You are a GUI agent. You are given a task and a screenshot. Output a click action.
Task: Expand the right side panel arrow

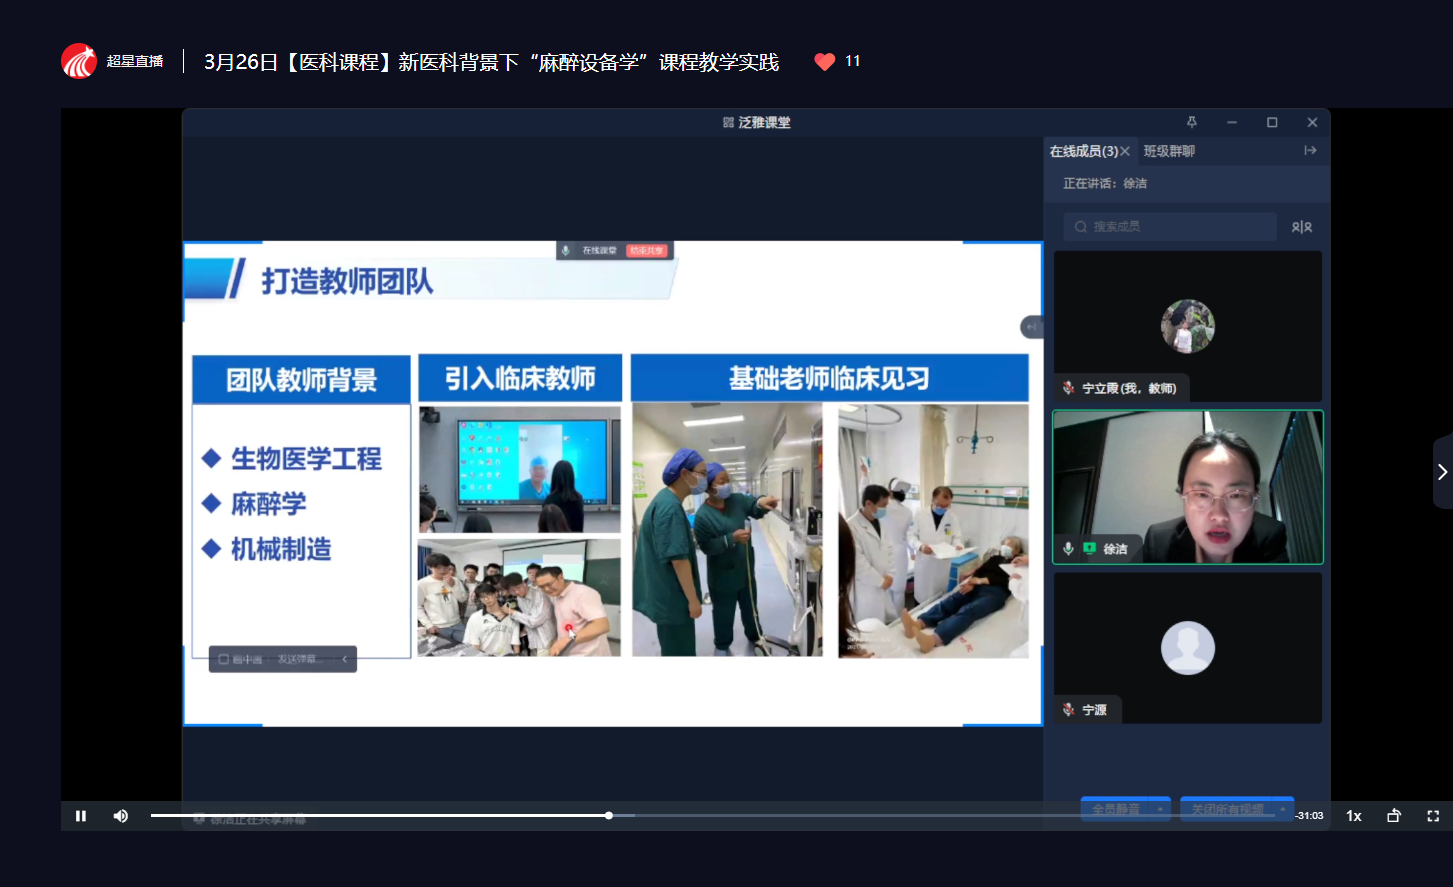click(x=1442, y=472)
